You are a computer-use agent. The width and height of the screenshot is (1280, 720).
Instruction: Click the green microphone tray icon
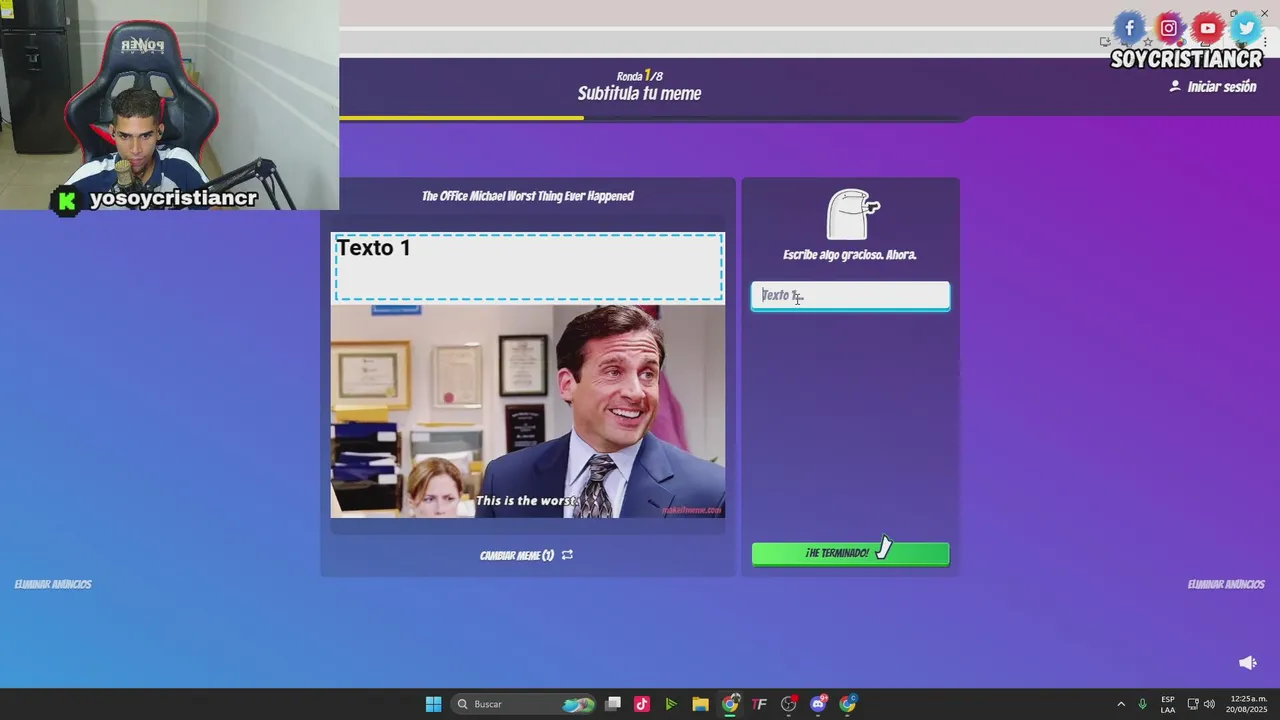pyautogui.click(x=1142, y=704)
